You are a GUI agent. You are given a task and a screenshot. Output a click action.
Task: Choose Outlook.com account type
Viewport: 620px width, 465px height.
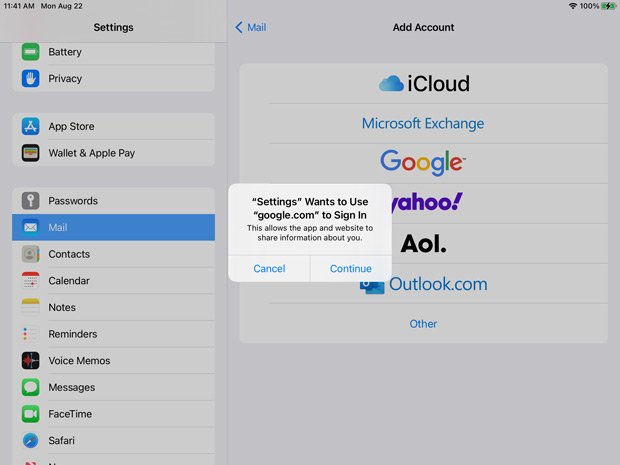point(423,284)
